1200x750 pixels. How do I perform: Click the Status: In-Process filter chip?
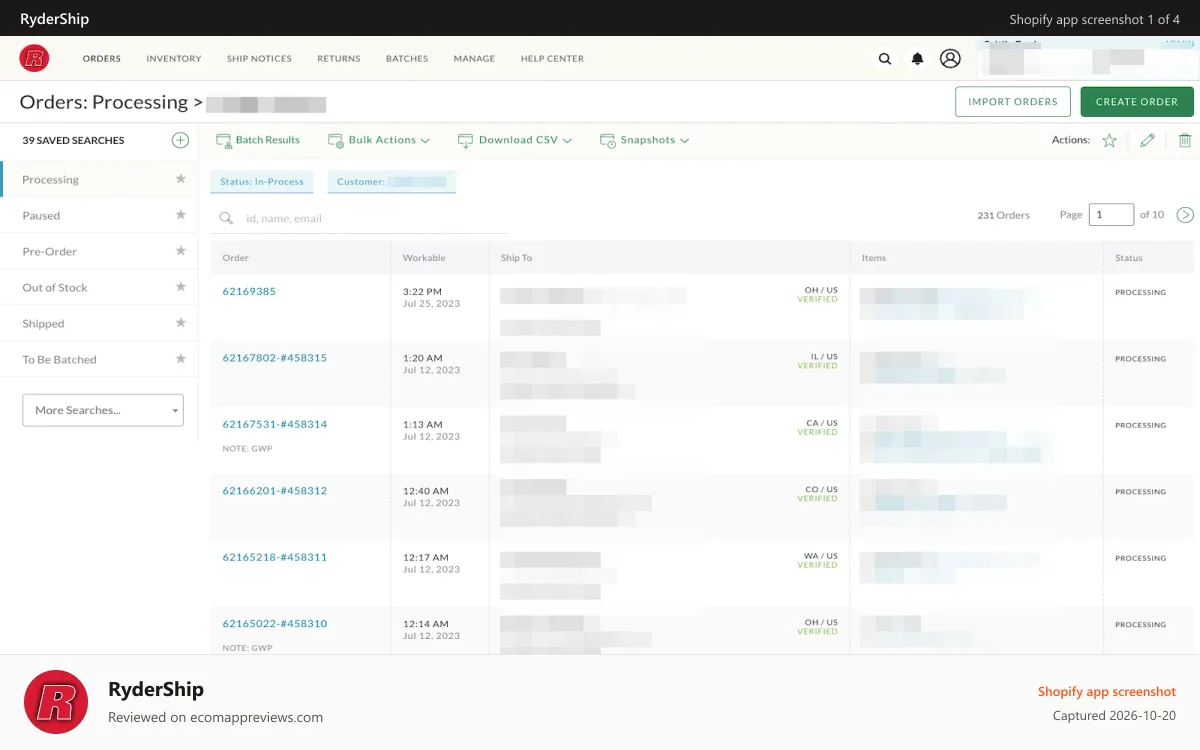(262, 182)
